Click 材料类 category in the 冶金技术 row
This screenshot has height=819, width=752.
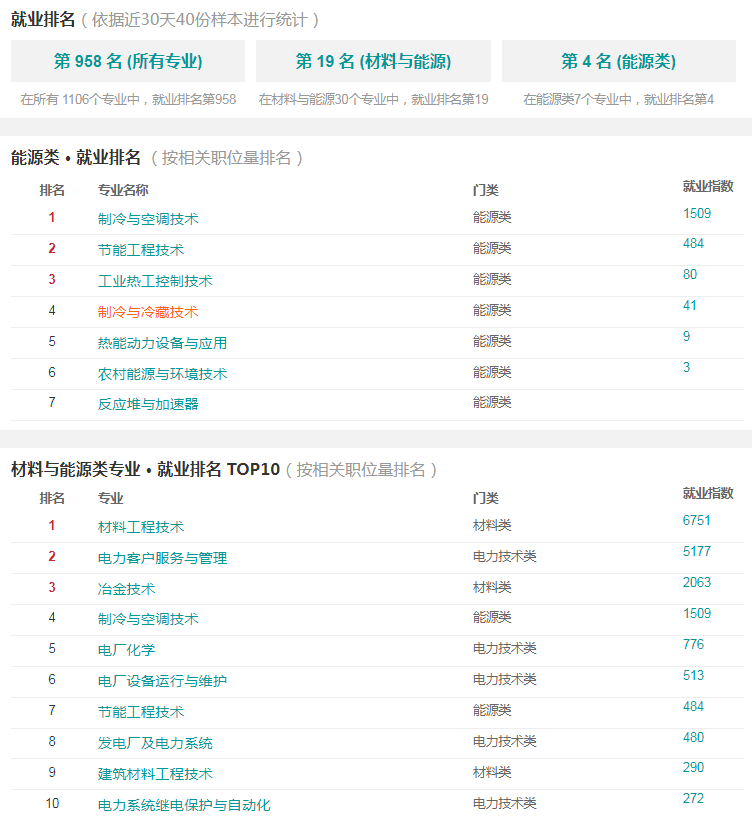[492, 587]
